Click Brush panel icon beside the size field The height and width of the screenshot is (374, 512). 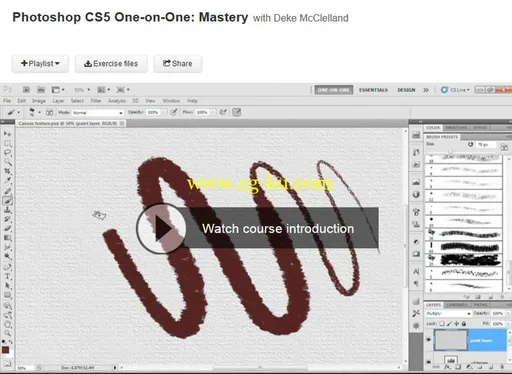pos(504,147)
